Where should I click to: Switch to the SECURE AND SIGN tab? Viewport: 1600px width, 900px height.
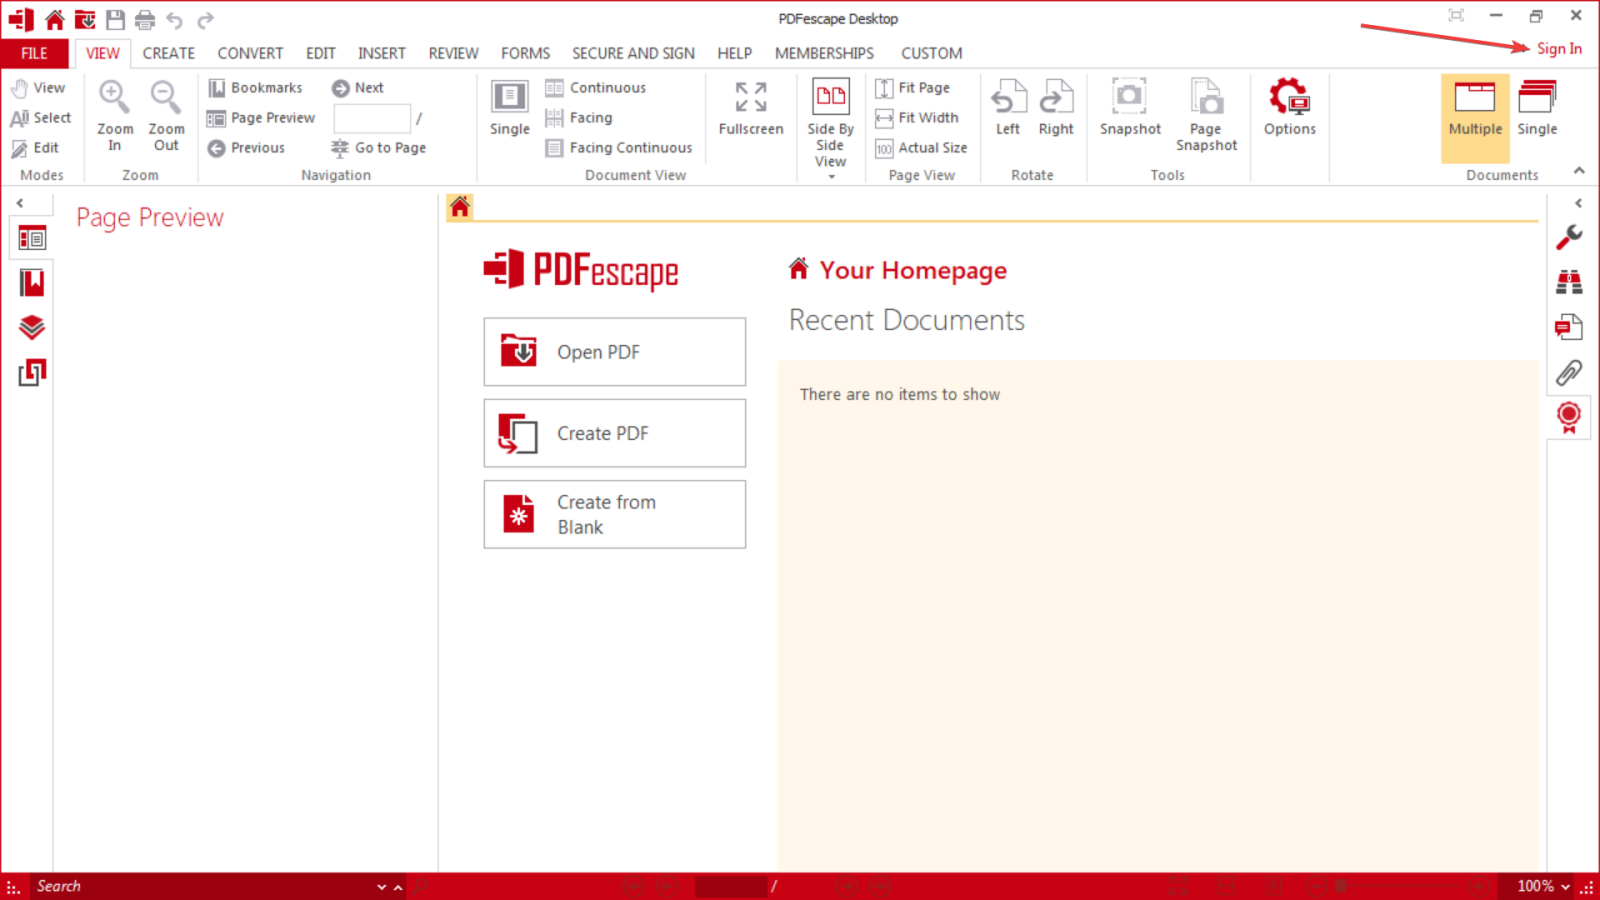click(x=633, y=53)
